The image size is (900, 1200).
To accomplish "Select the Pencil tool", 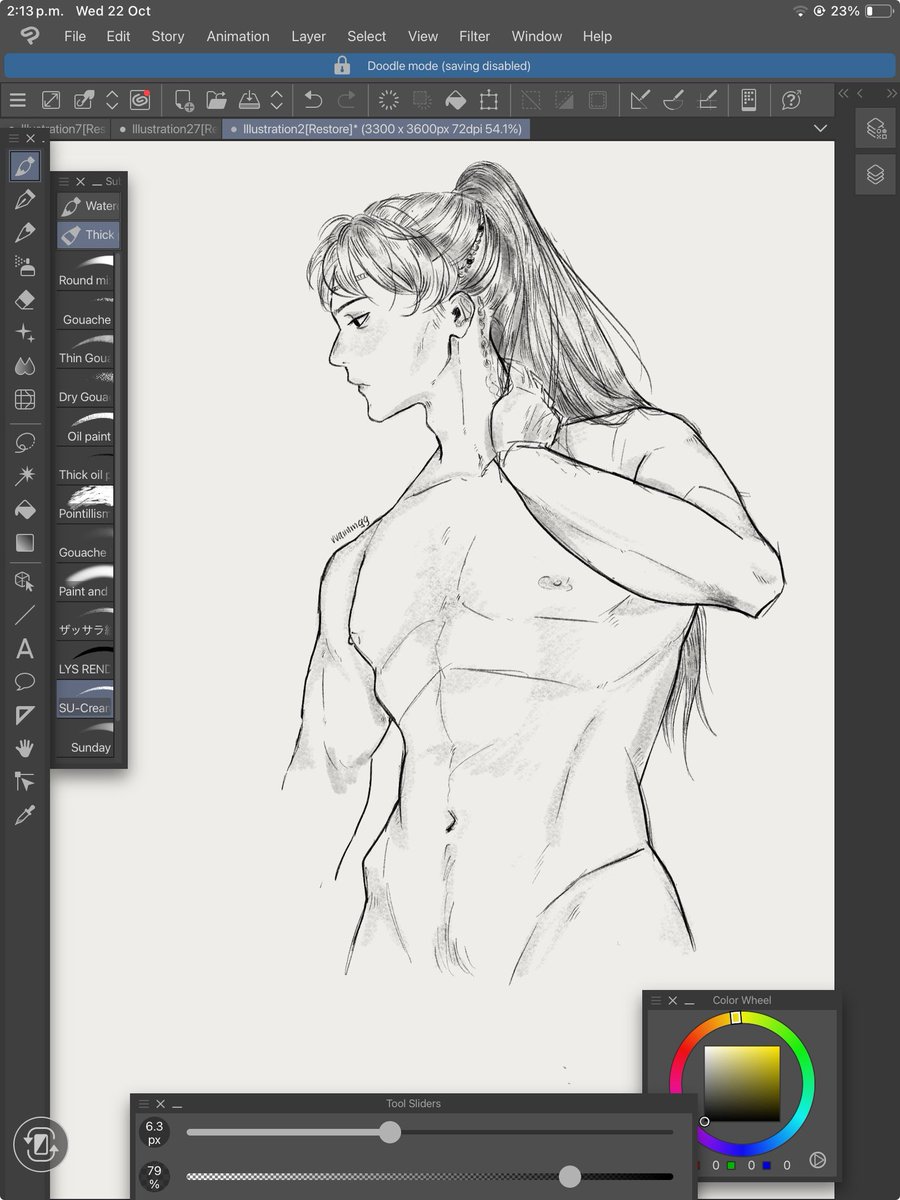I will tap(25, 233).
